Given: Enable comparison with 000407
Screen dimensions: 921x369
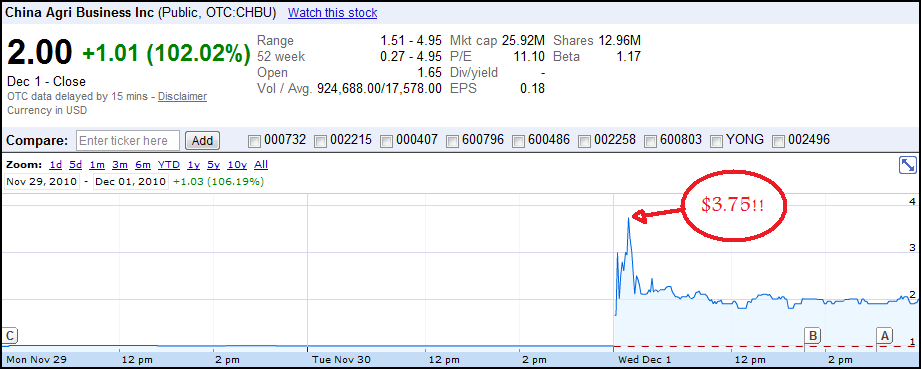Looking at the screenshot, I should point(386,141).
